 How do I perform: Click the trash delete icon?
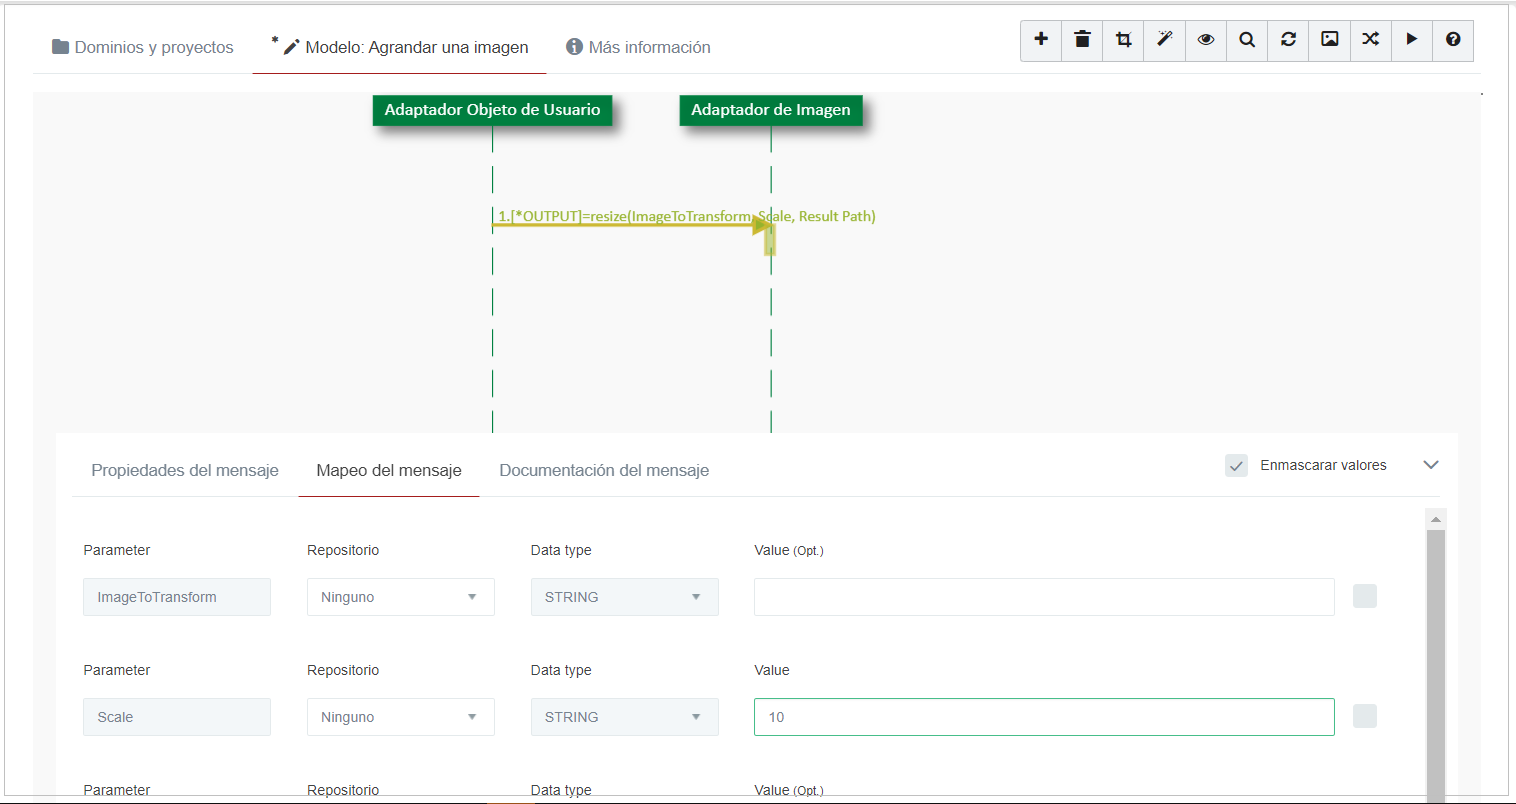[x=1082, y=40]
